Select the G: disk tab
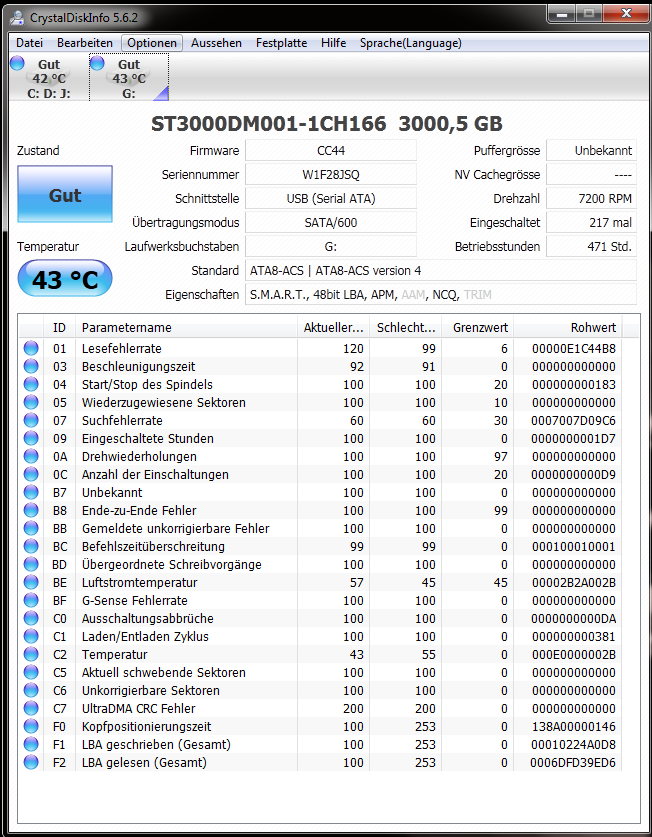The width and height of the screenshot is (652, 837). [129, 78]
